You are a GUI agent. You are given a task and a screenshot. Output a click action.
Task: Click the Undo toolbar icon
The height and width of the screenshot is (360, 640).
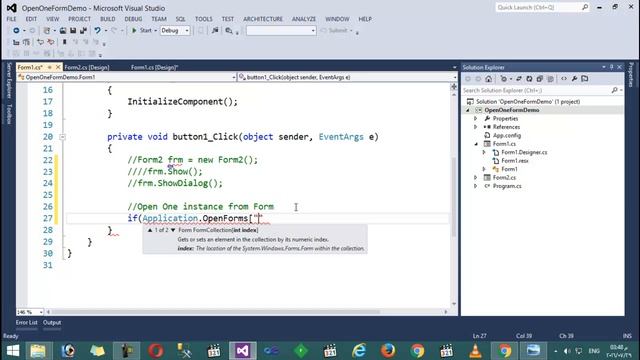click(97, 31)
